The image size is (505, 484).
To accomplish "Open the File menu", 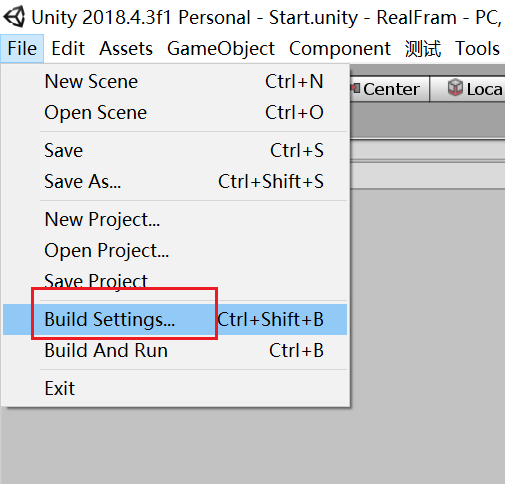I will click(x=22, y=48).
